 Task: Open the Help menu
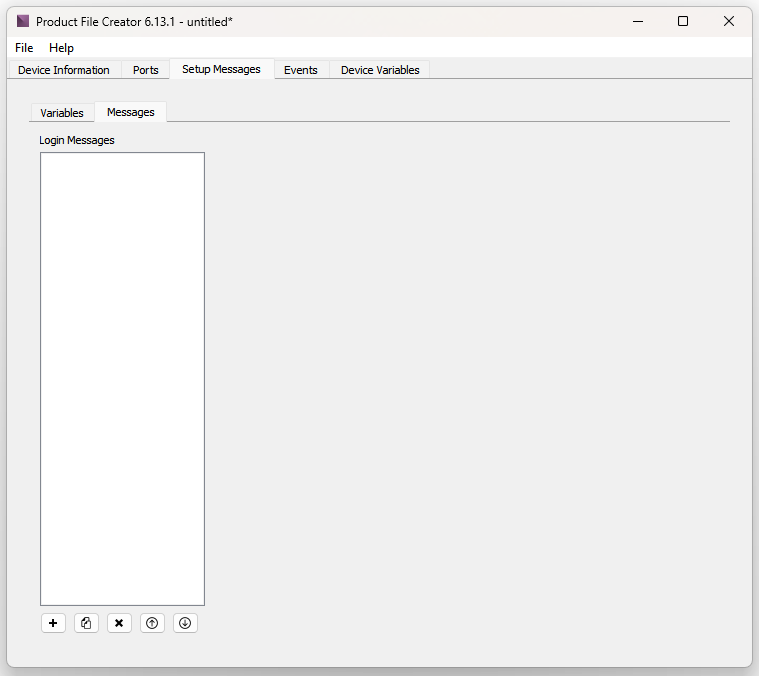tap(61, 48)
